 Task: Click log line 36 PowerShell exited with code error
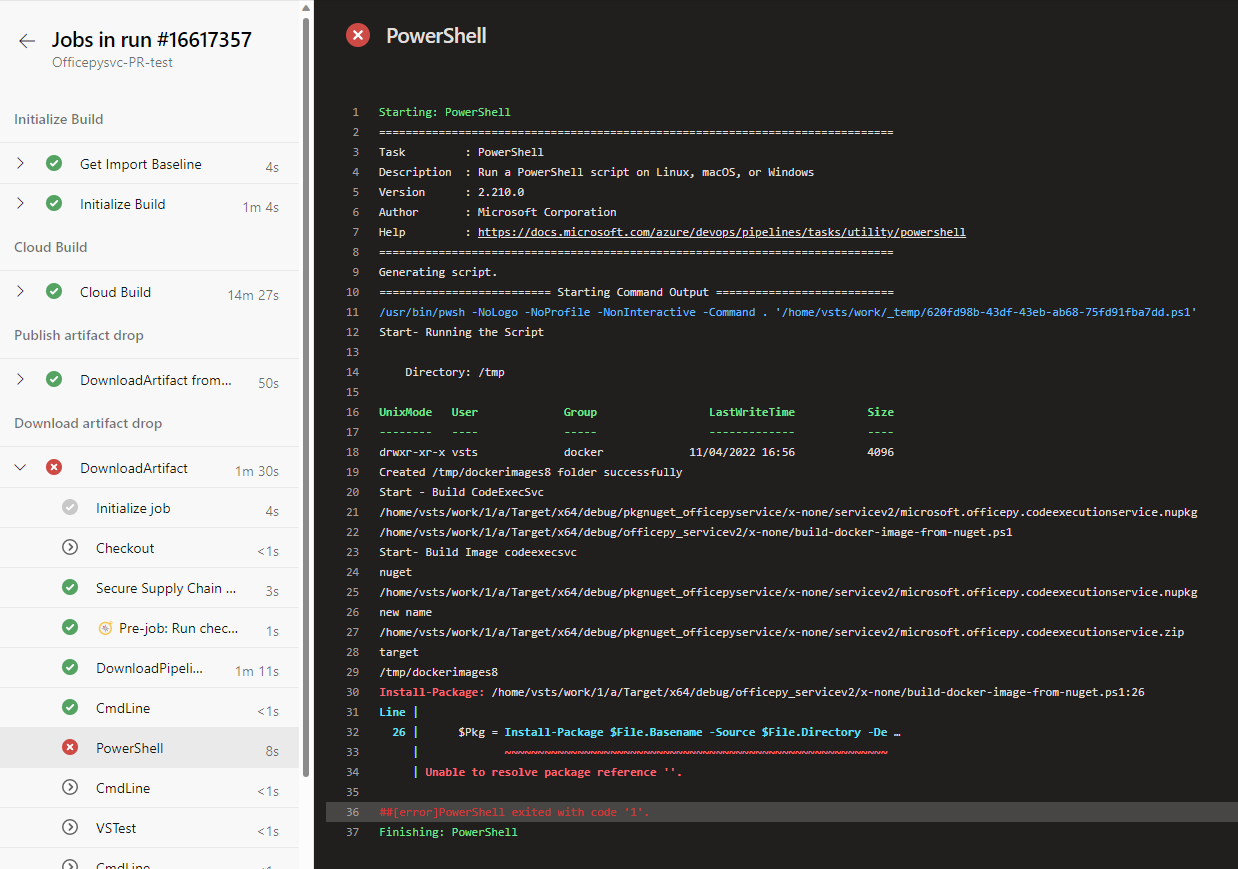pyautogui.click(x=782, y=812)
